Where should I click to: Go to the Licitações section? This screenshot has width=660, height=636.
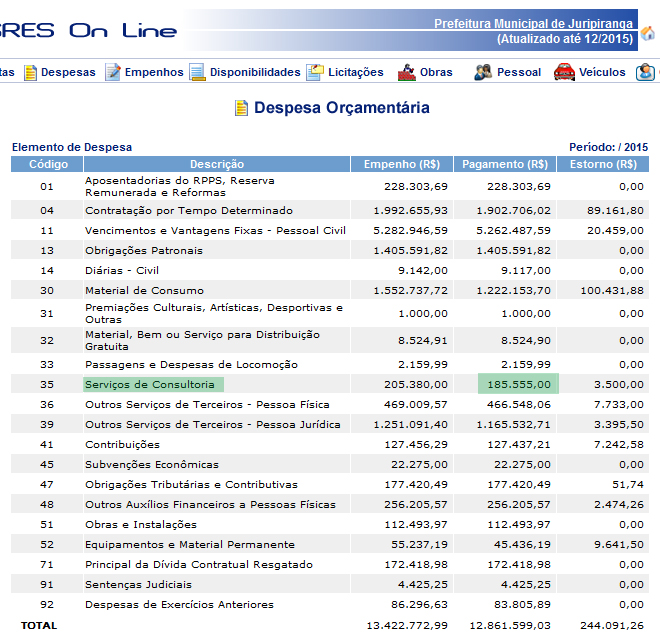[356, 72]
